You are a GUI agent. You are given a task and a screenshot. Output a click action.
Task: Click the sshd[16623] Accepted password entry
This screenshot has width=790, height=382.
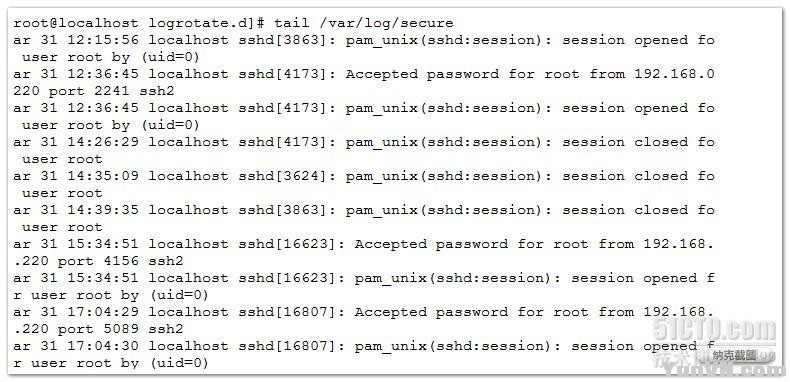(364, 244)
